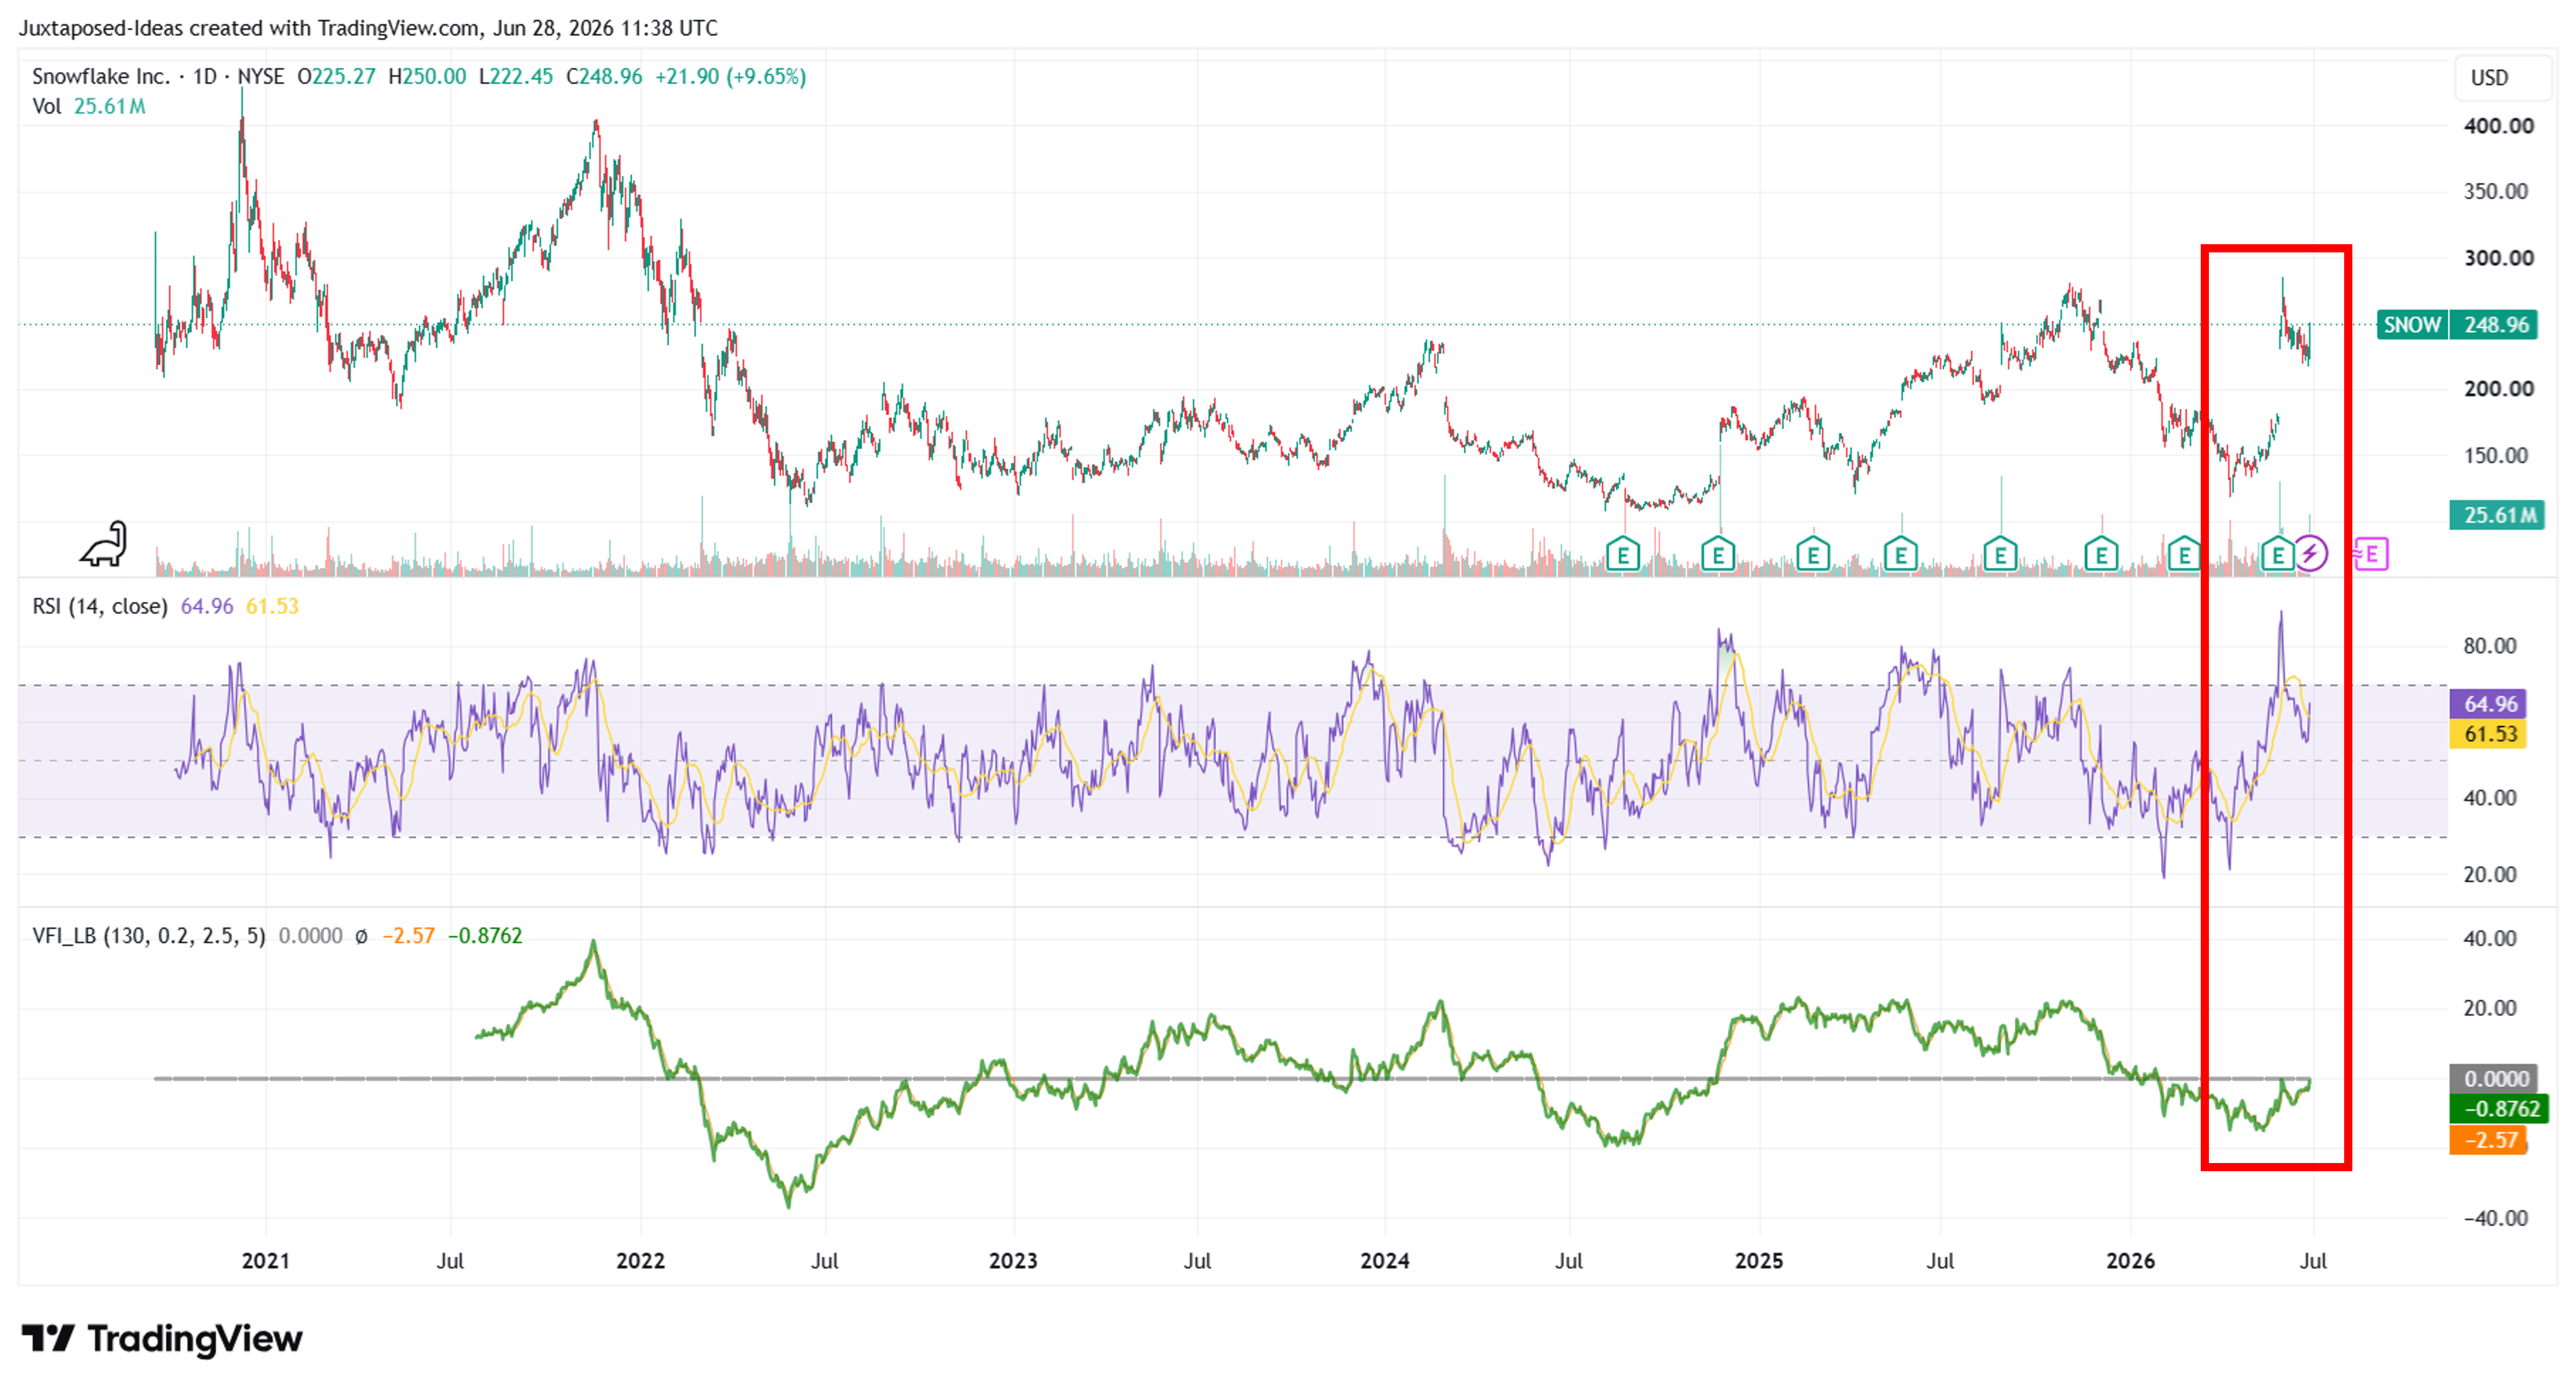Click the dinosaur icon on the price chart

tap(104, 544)
